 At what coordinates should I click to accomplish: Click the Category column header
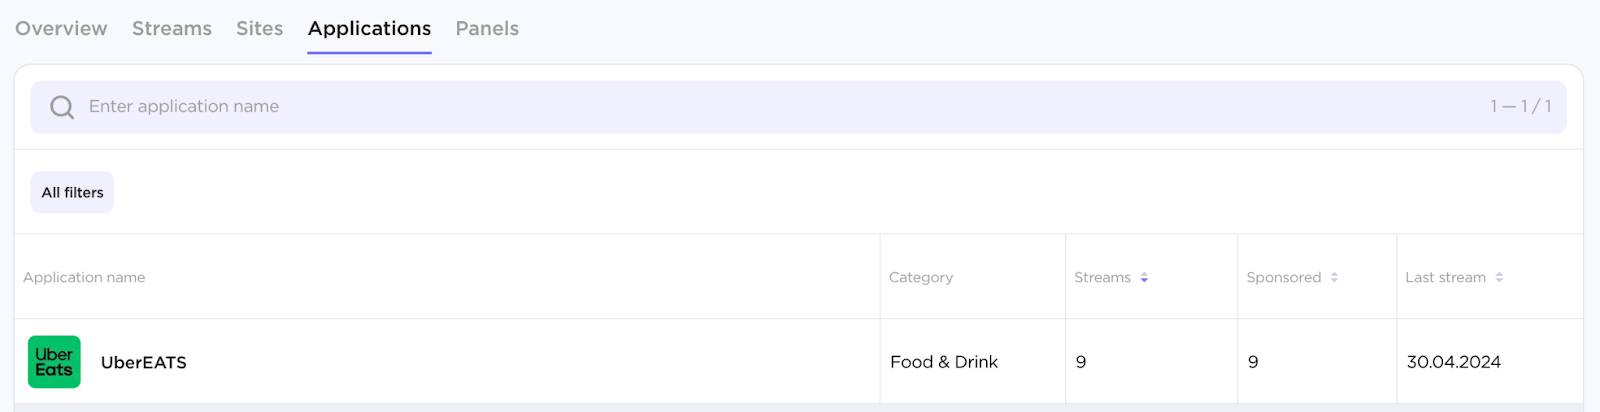coord(921,278)
